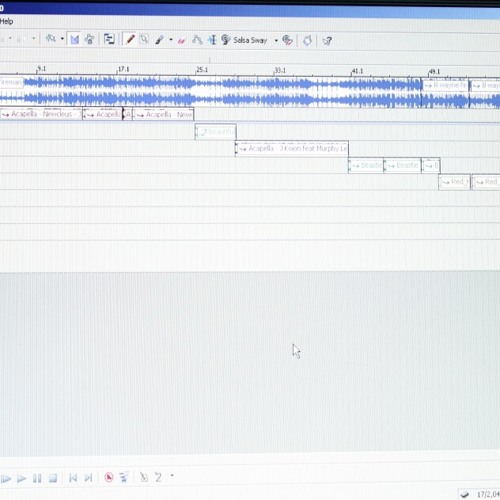The width and height of the screenshot is (500, 500).
Task: Select the pink Erase tool
Action: (x=181, y=40)
